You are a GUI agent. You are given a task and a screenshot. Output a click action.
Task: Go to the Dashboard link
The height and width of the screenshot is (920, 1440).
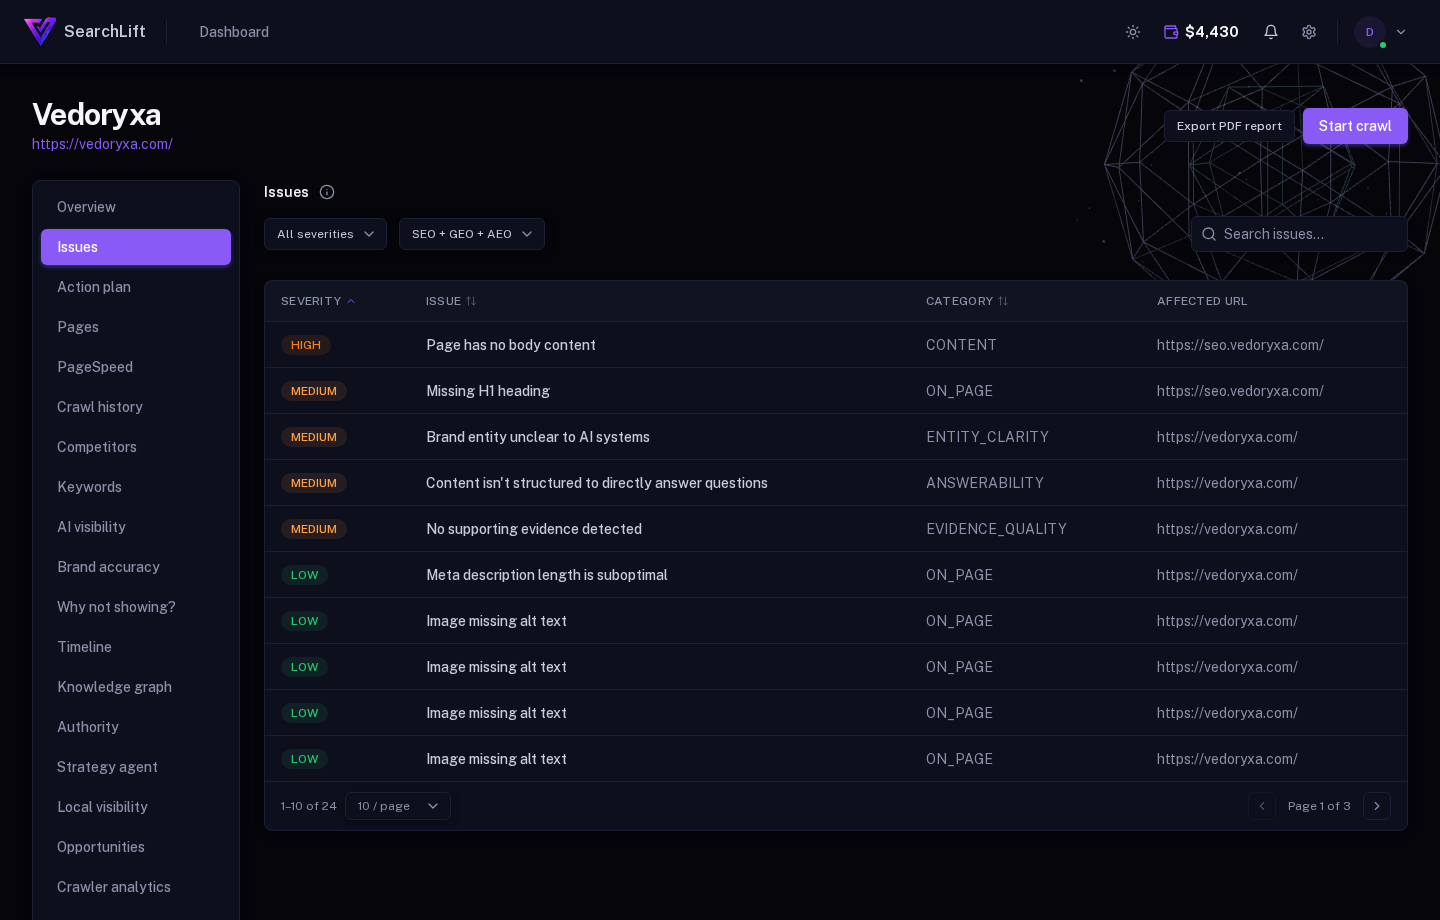tap(234, 32)
